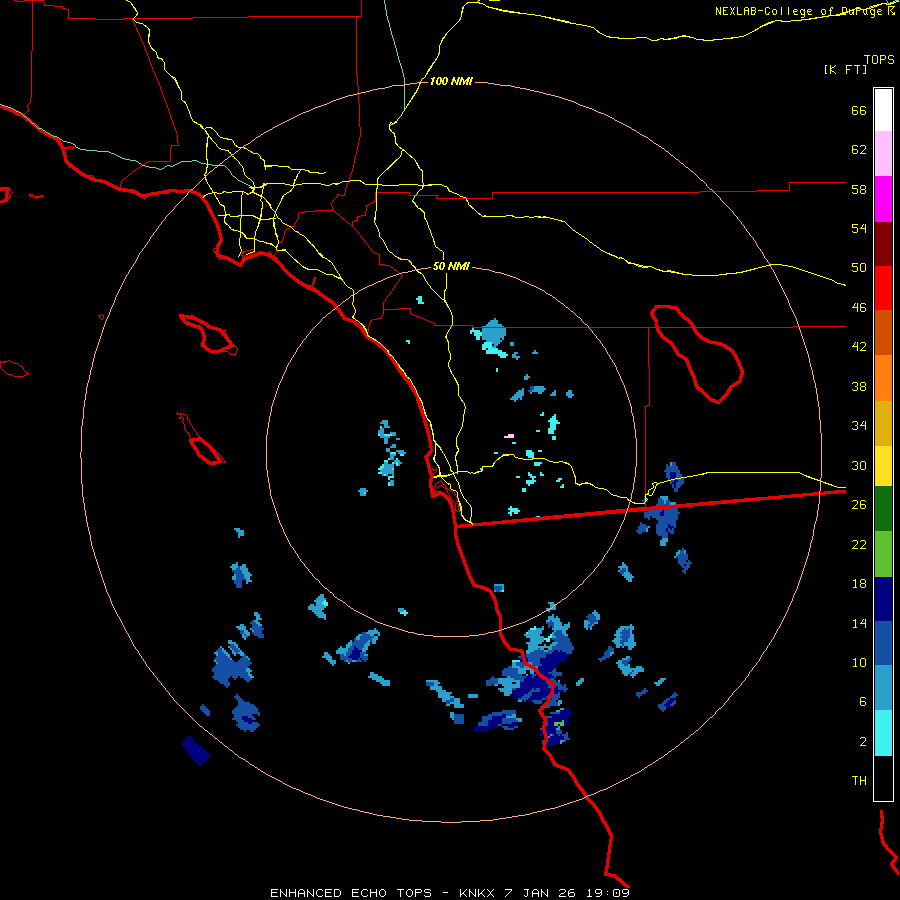This screenshot has width=900, height=900.
Task: Click the gold legend swatch
Action: coord(883,423)
